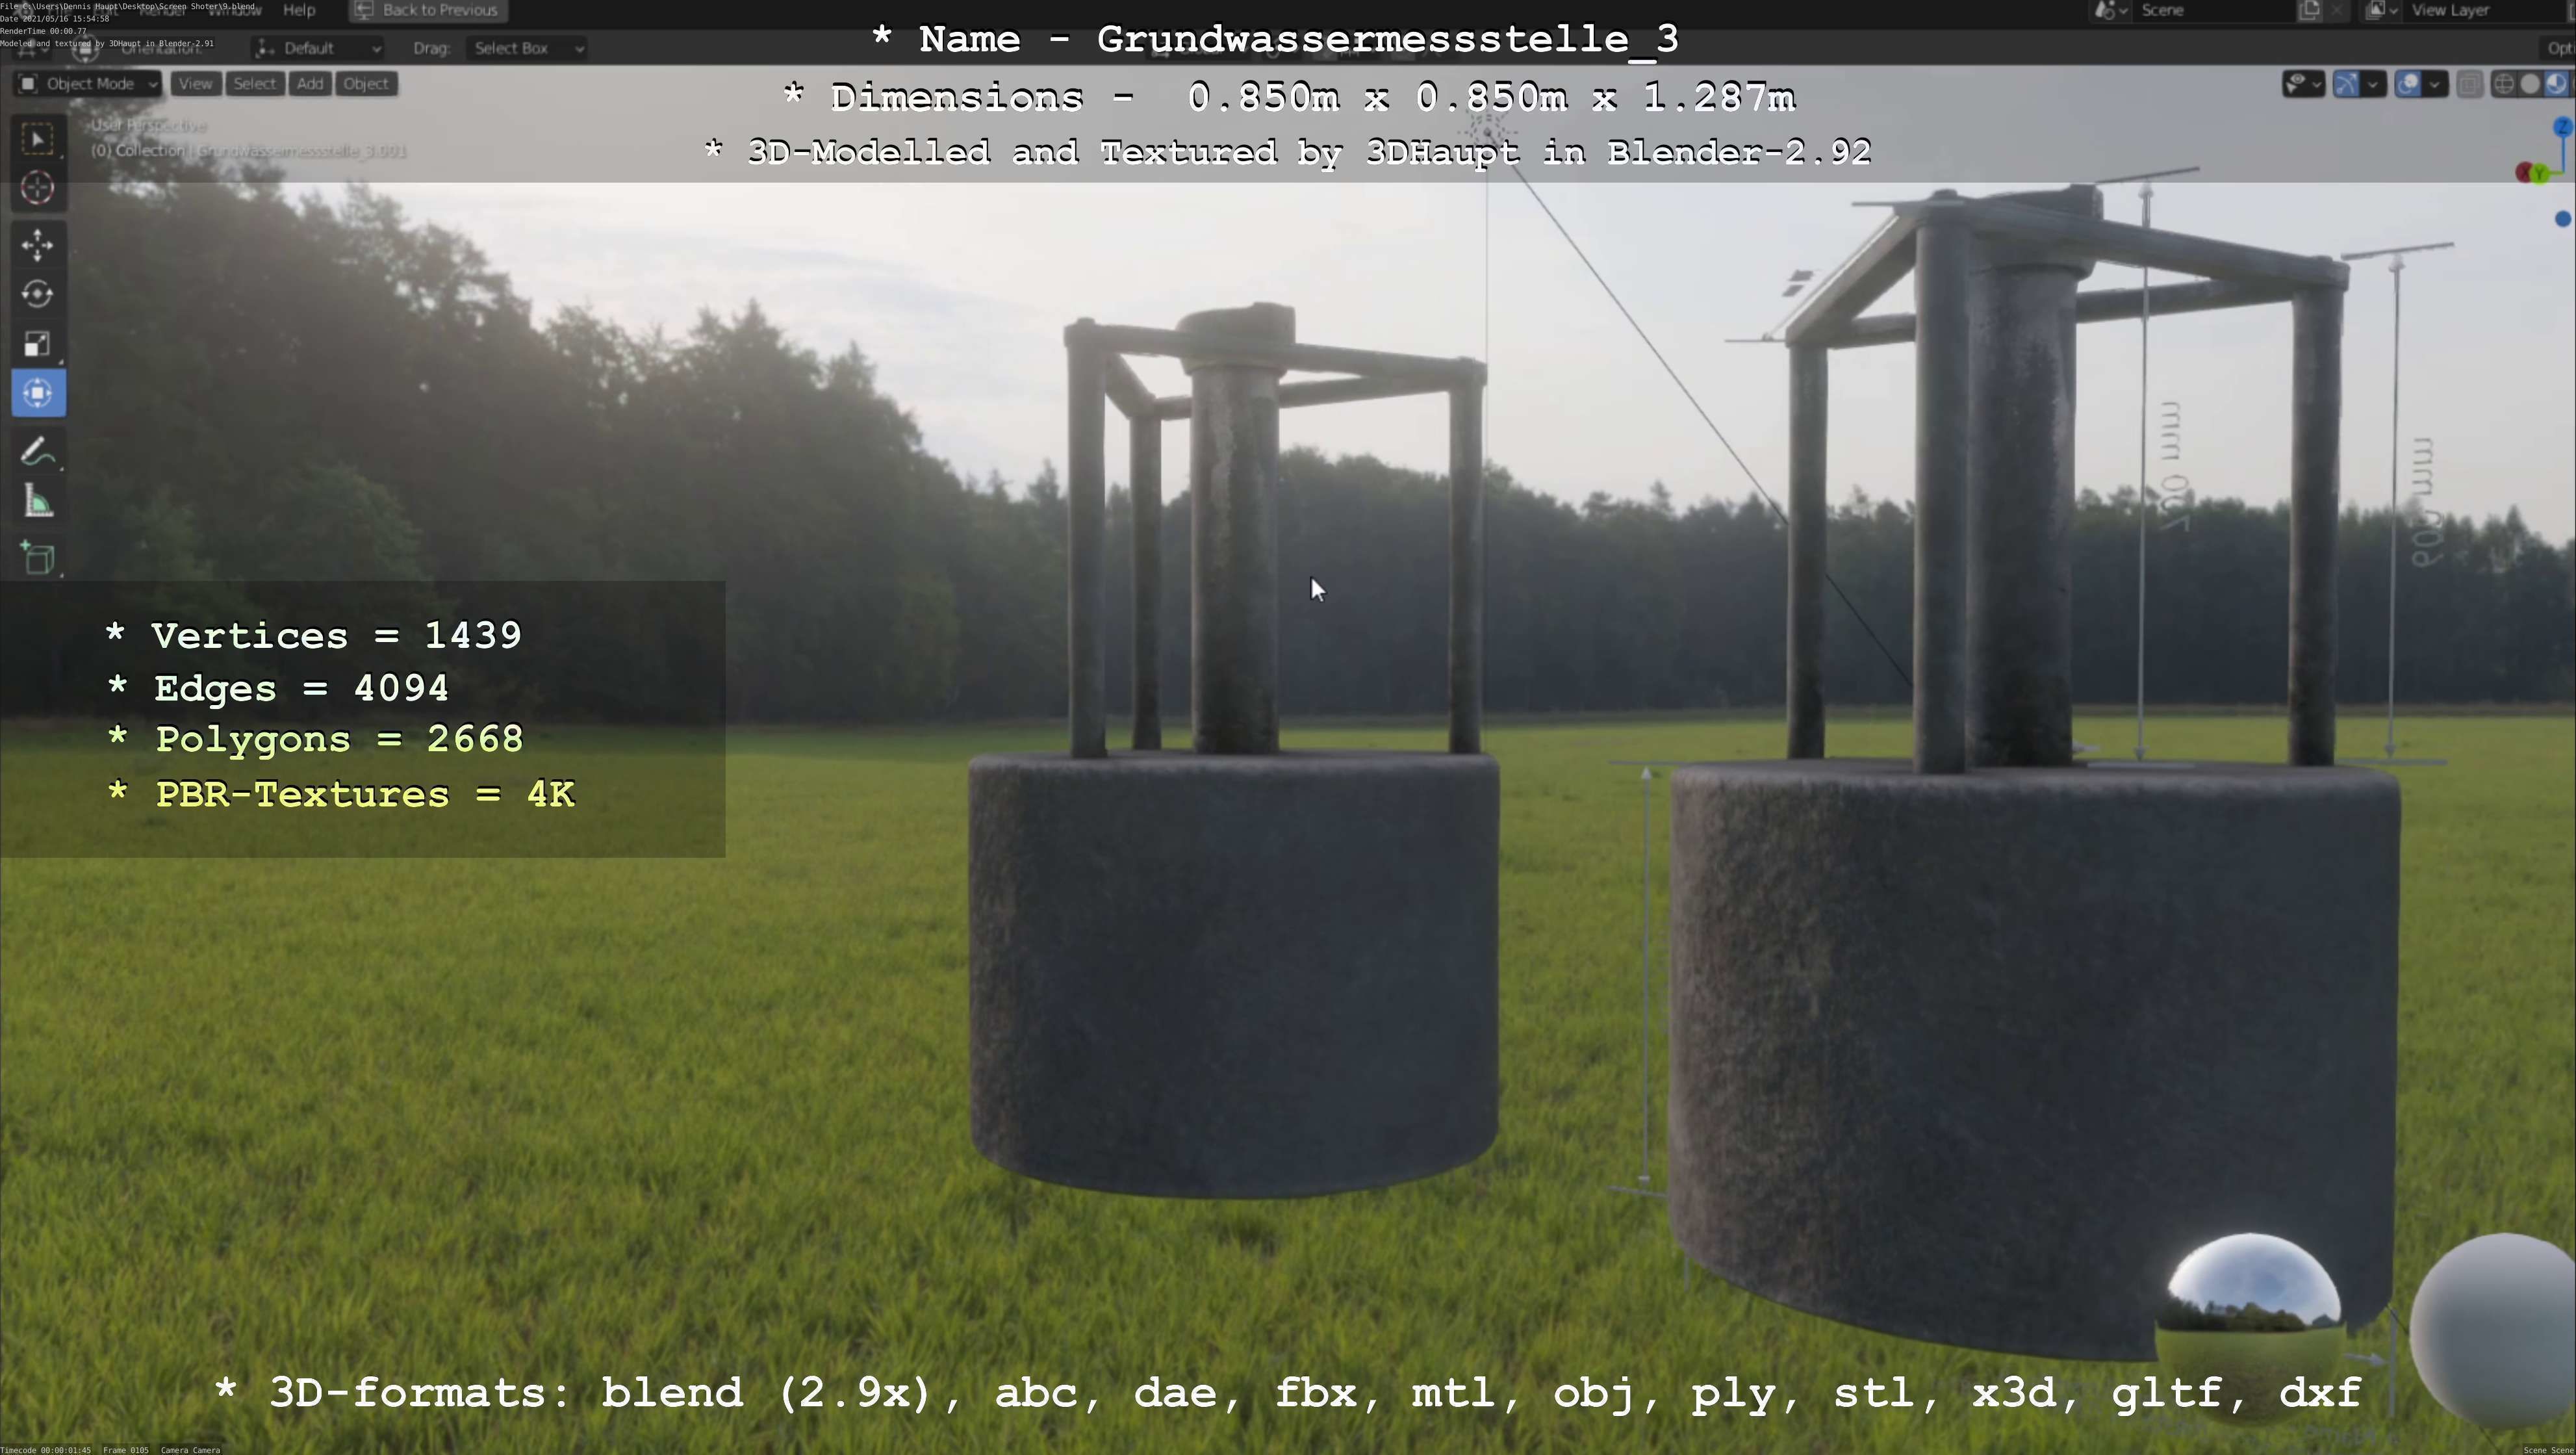This screenshot has height=1455, width=2576.
Task: Click the RenderTime 00:00.77 stamp
Action: point(43,31)
